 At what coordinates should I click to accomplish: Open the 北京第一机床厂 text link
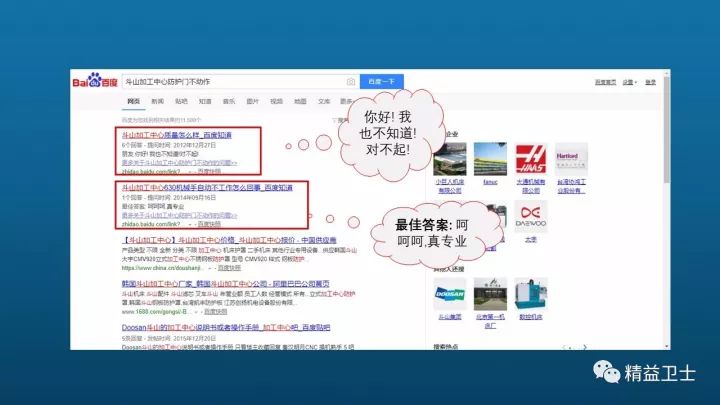[490, 321]
